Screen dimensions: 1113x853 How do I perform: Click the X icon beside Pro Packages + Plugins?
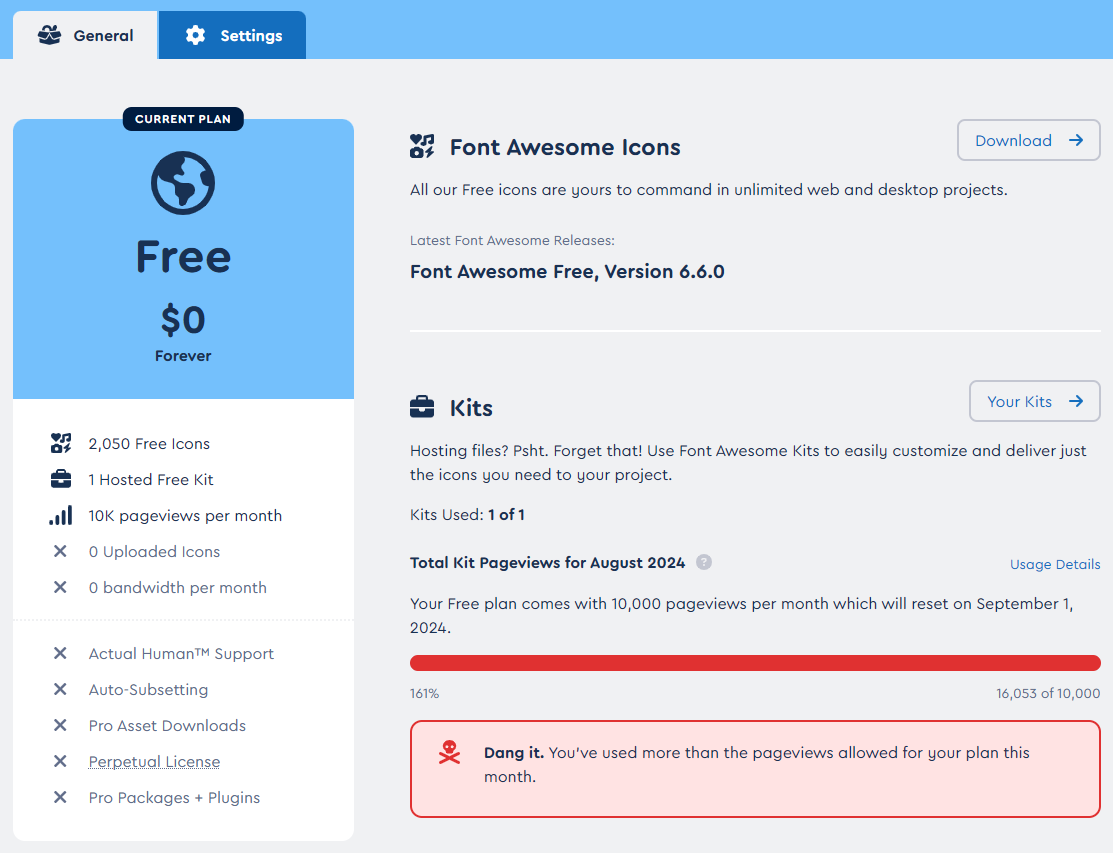(60, 798)
